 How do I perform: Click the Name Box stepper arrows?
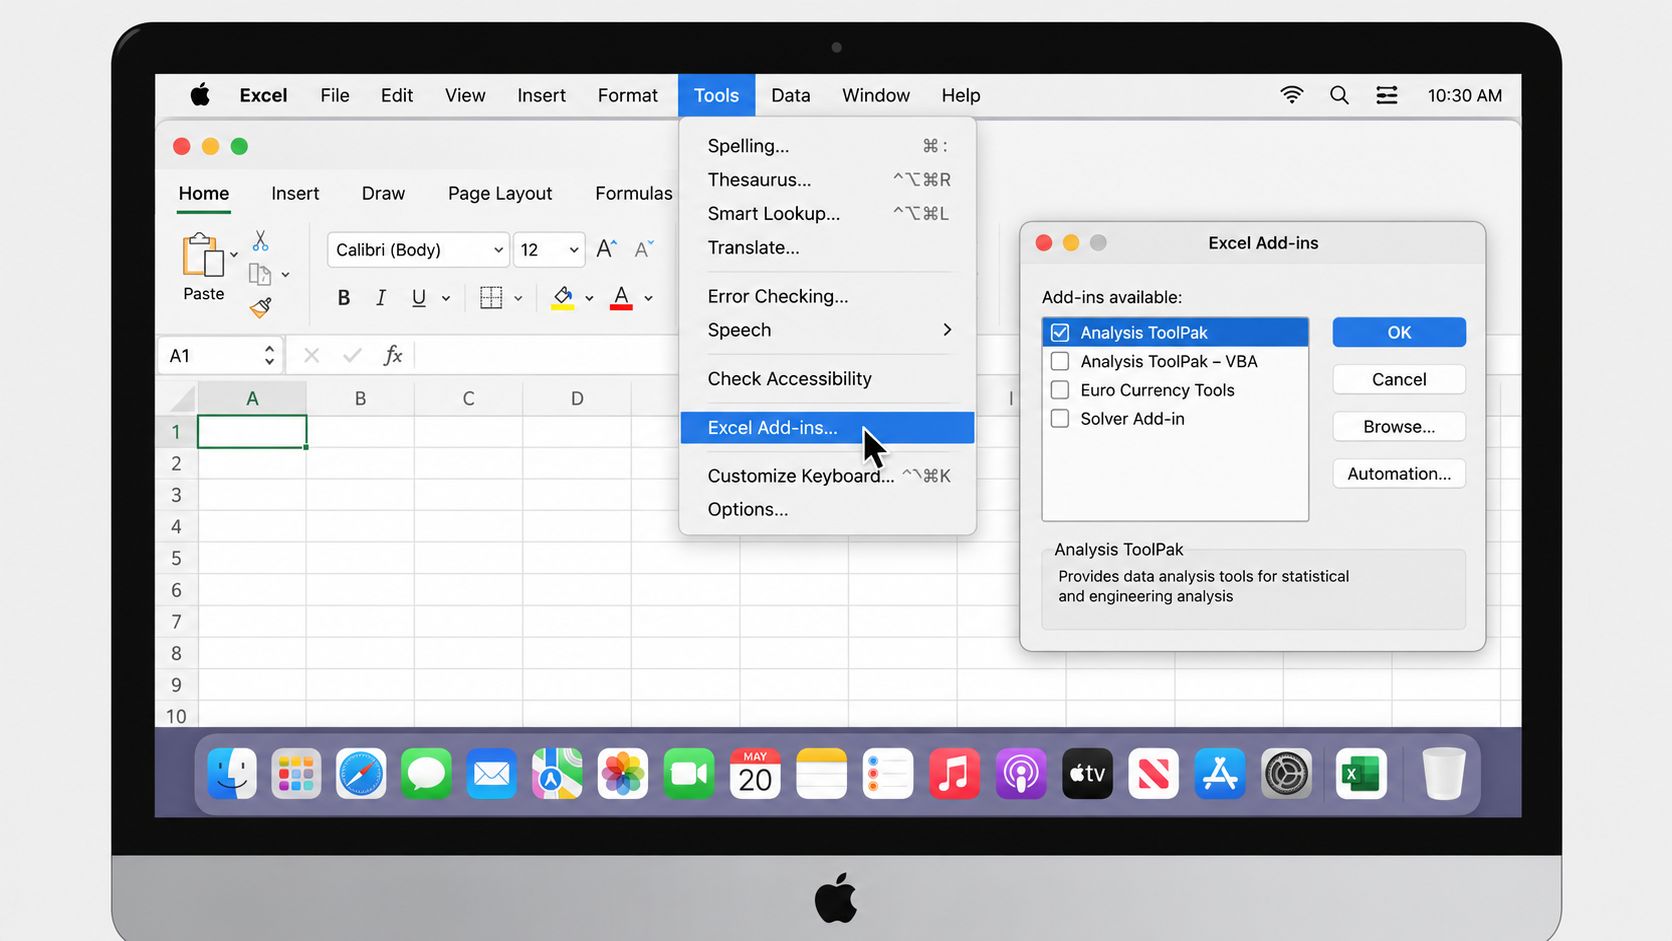pos(269,355)
